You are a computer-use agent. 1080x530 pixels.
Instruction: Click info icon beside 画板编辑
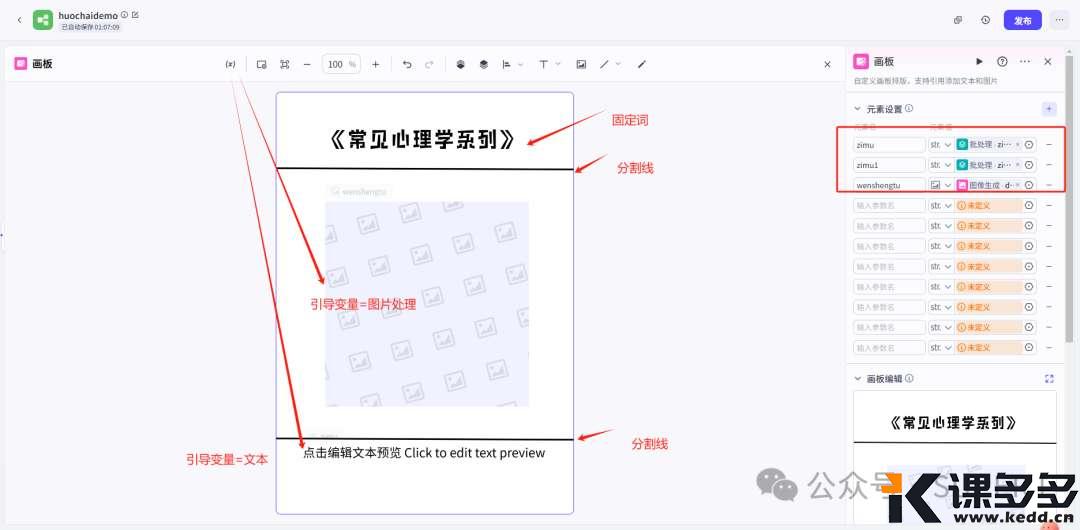(x=909, y=378)
